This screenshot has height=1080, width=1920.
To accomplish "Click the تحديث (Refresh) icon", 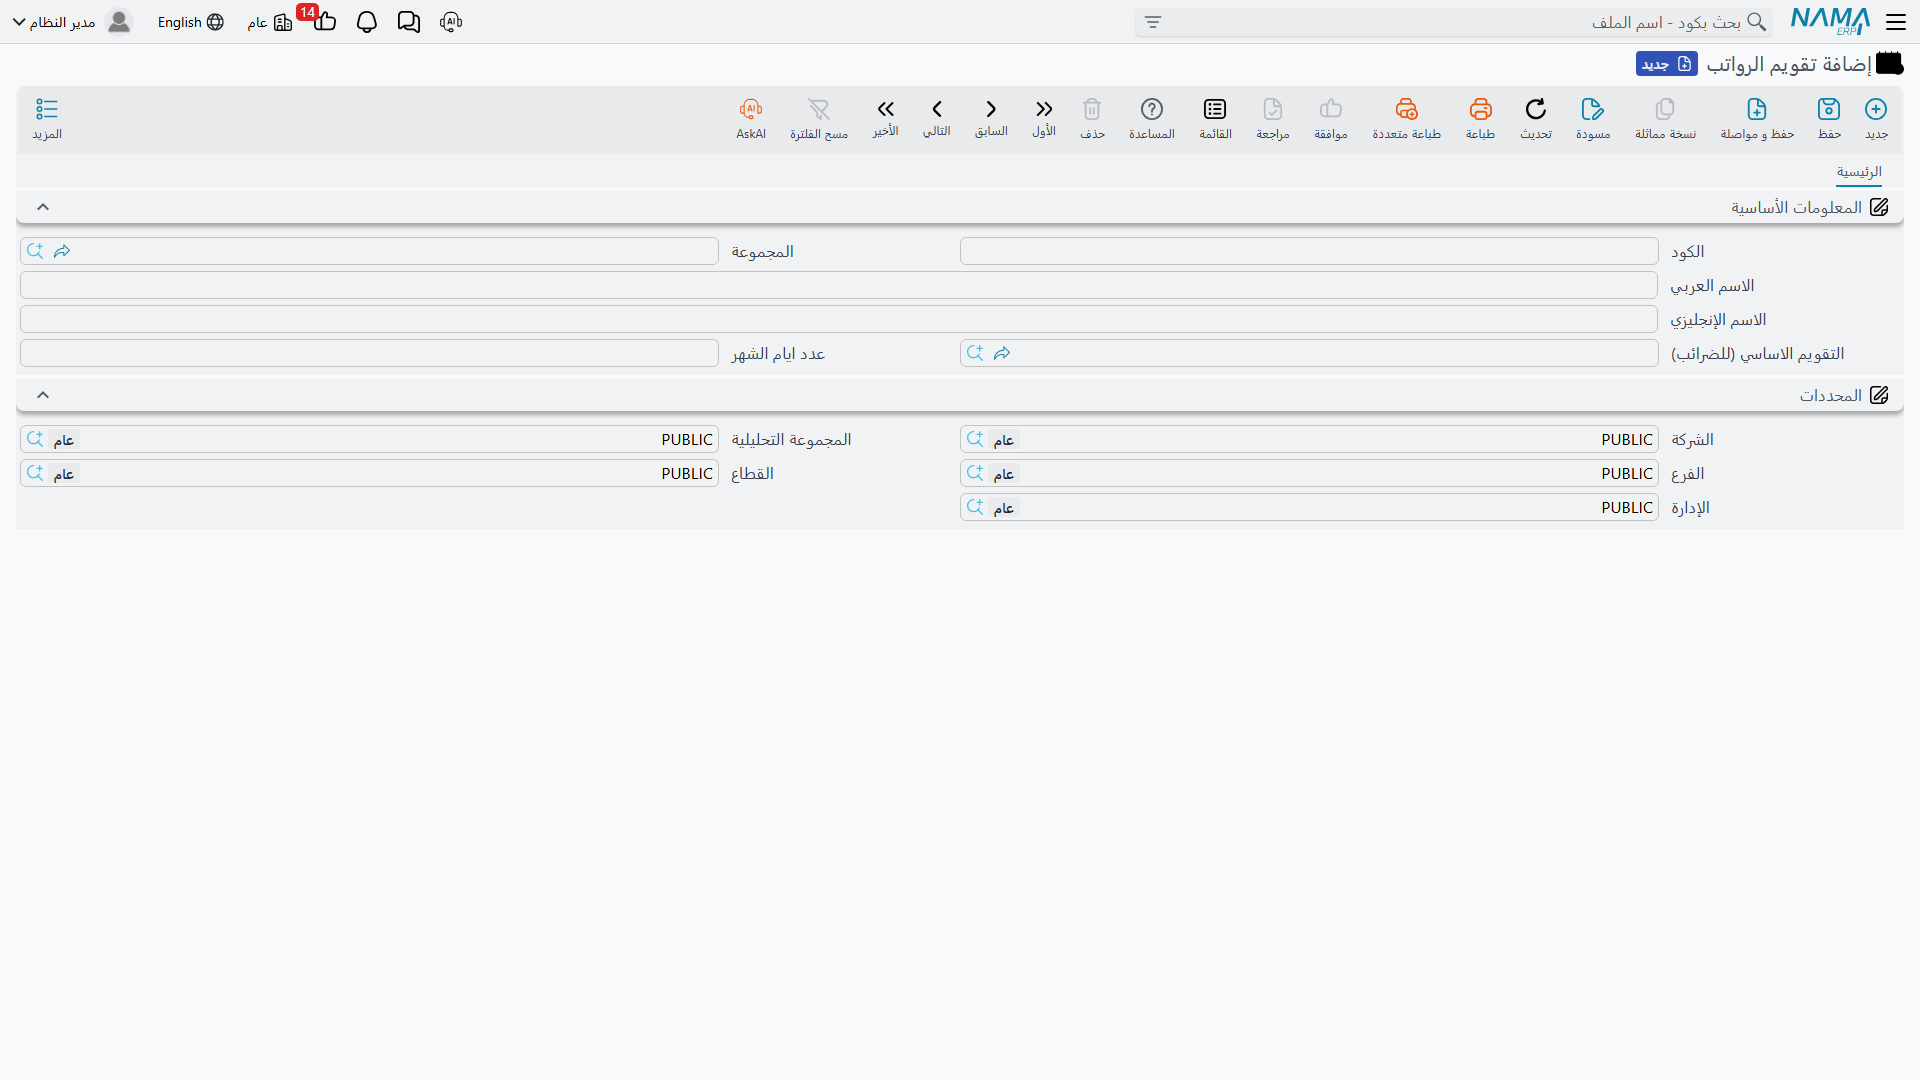I will 1536,109.
